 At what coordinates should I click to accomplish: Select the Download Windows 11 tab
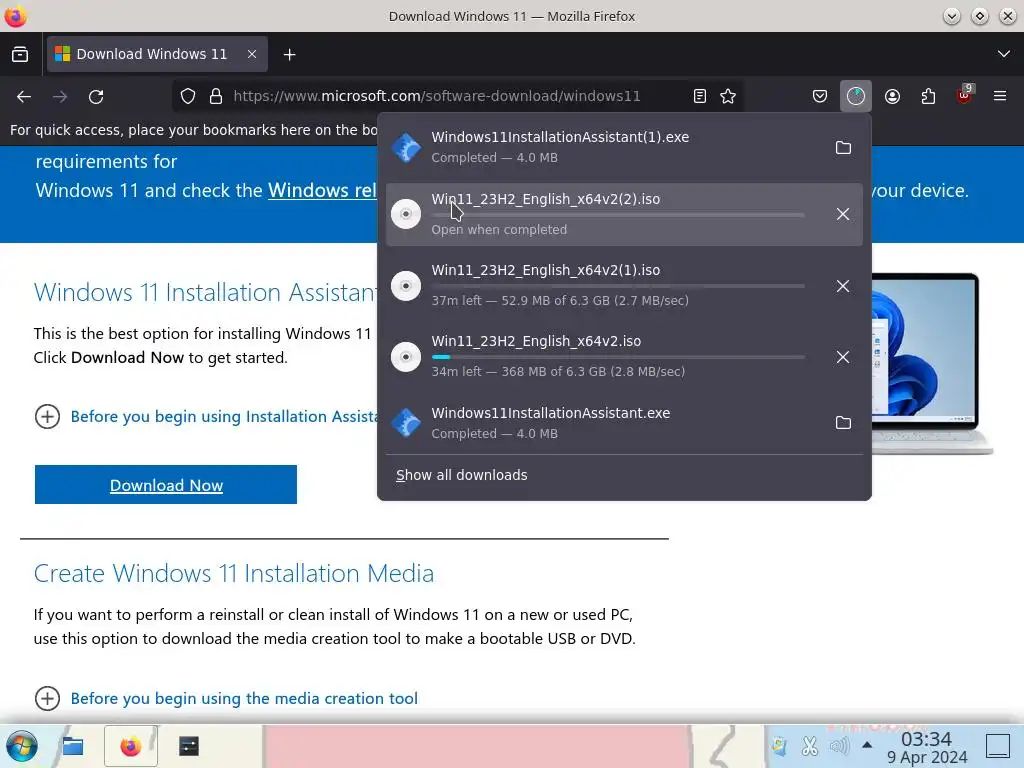pyautogui.click(x=157, y=54)
